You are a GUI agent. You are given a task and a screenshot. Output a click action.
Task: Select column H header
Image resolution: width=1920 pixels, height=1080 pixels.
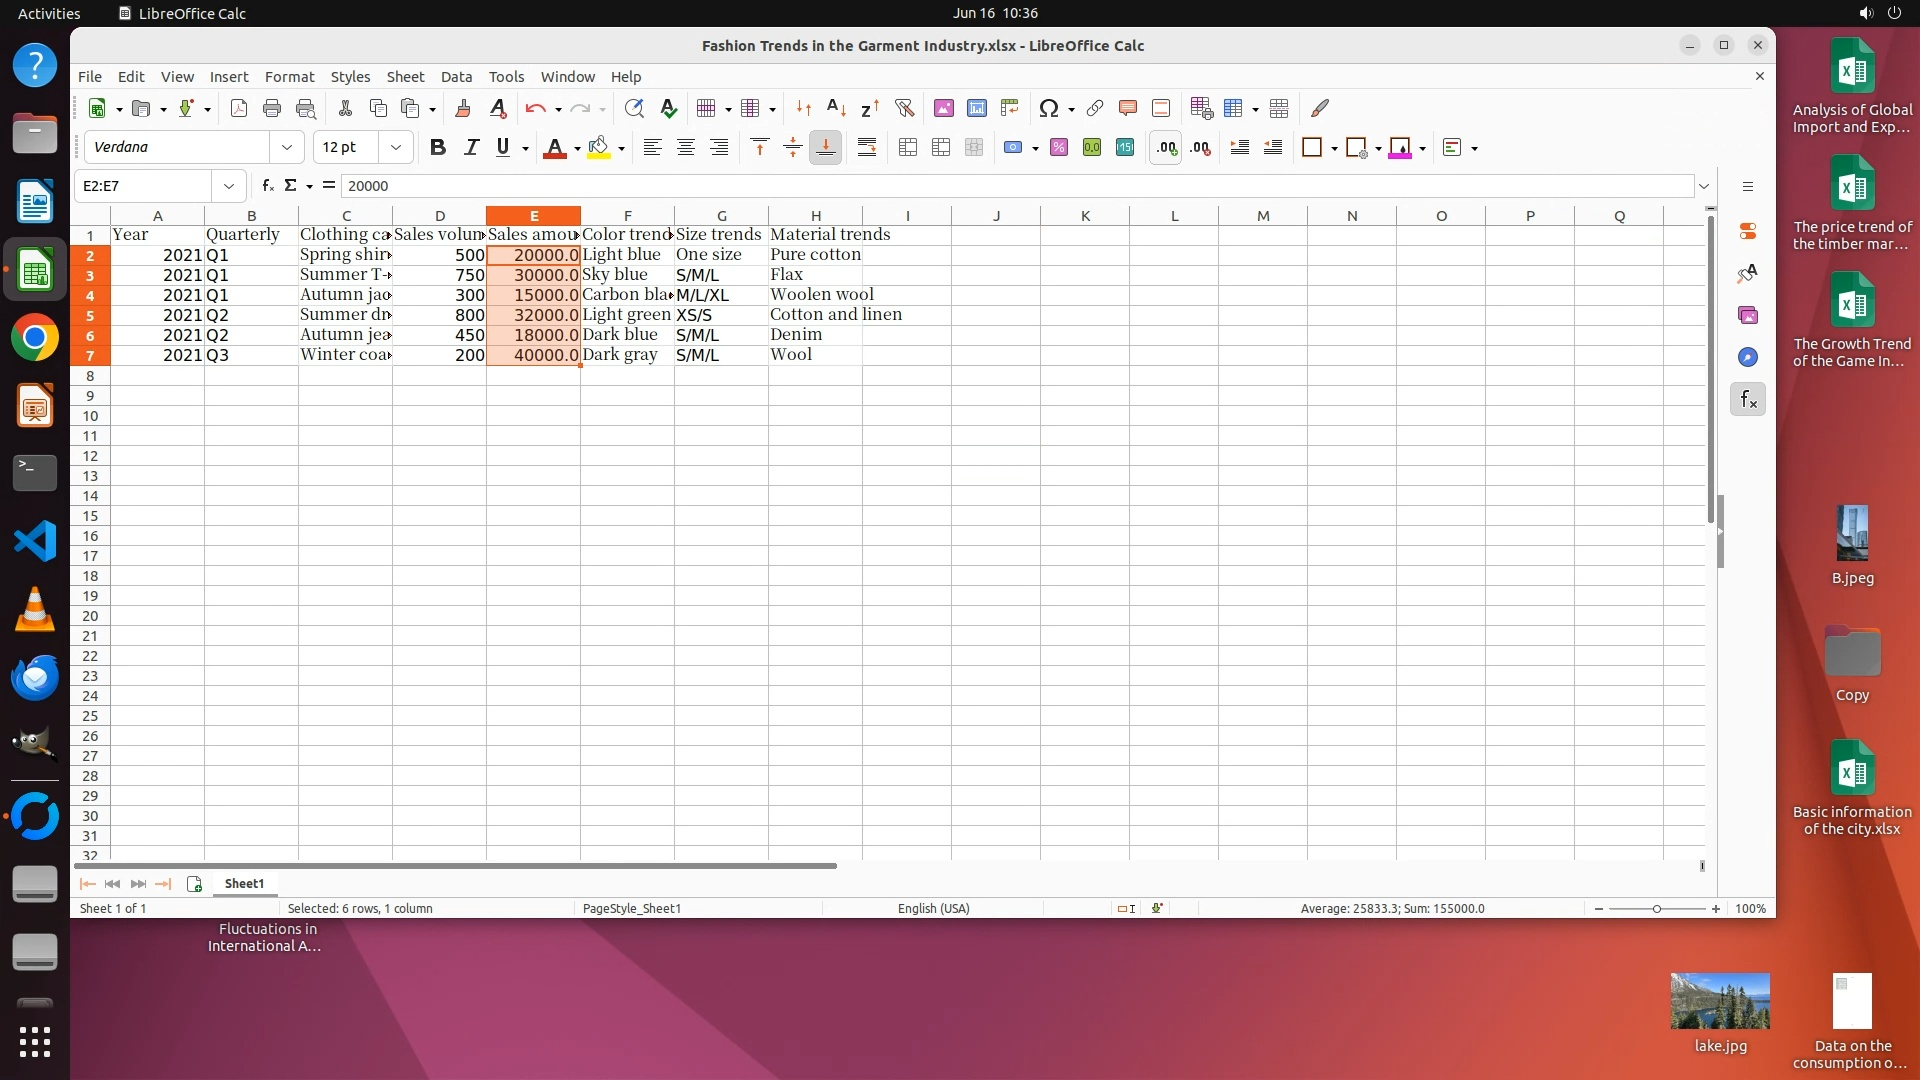point(815,216)
